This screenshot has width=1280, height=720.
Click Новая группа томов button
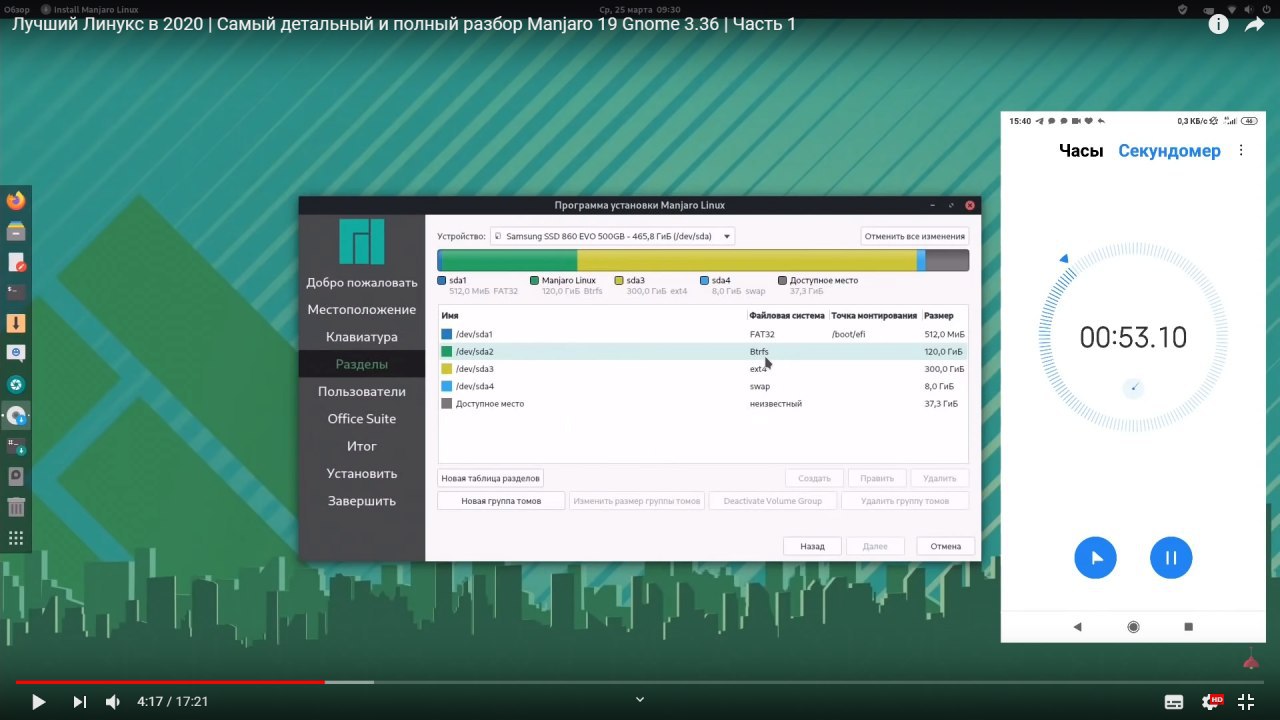(501, 501)
